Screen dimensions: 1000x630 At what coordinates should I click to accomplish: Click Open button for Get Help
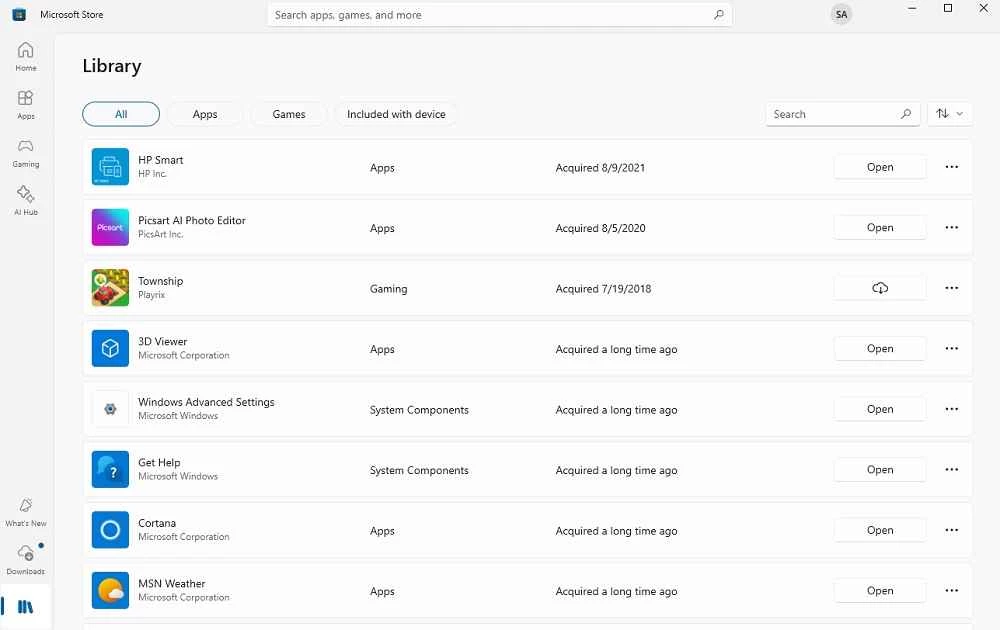click(880, 470)
